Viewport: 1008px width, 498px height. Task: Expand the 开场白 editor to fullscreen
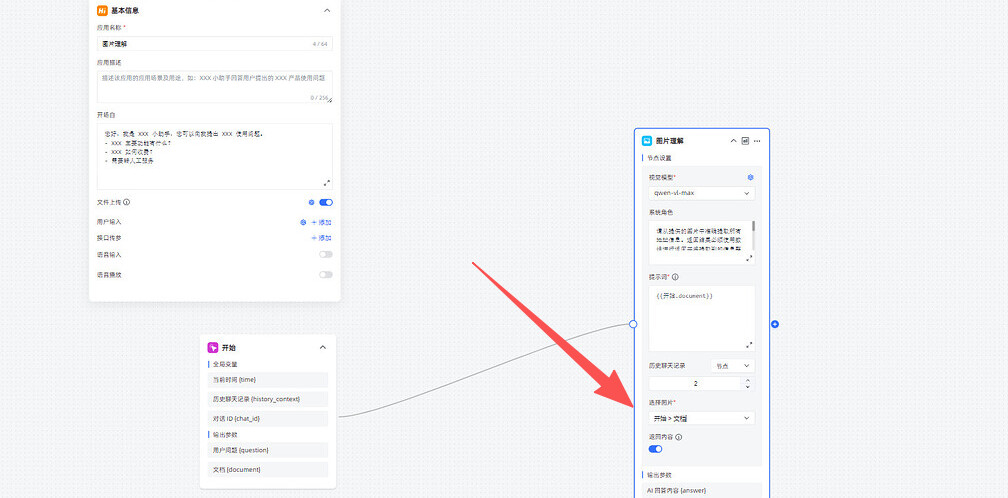pos(327,182)
